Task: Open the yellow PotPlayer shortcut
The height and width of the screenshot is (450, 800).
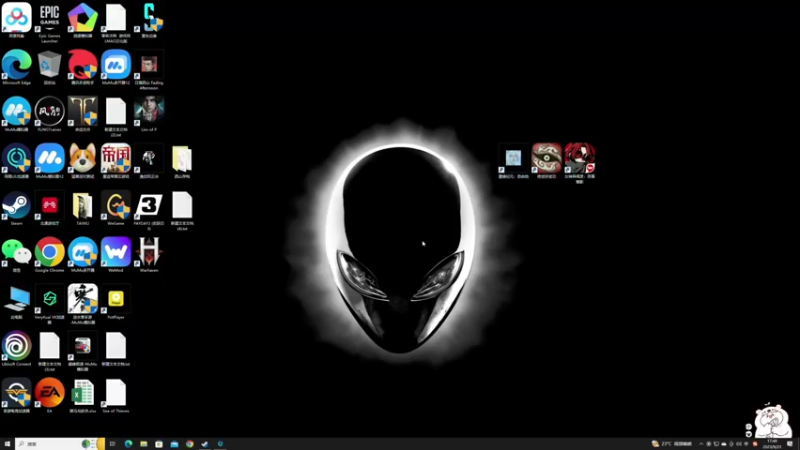Action: click(x=116, y=302)
